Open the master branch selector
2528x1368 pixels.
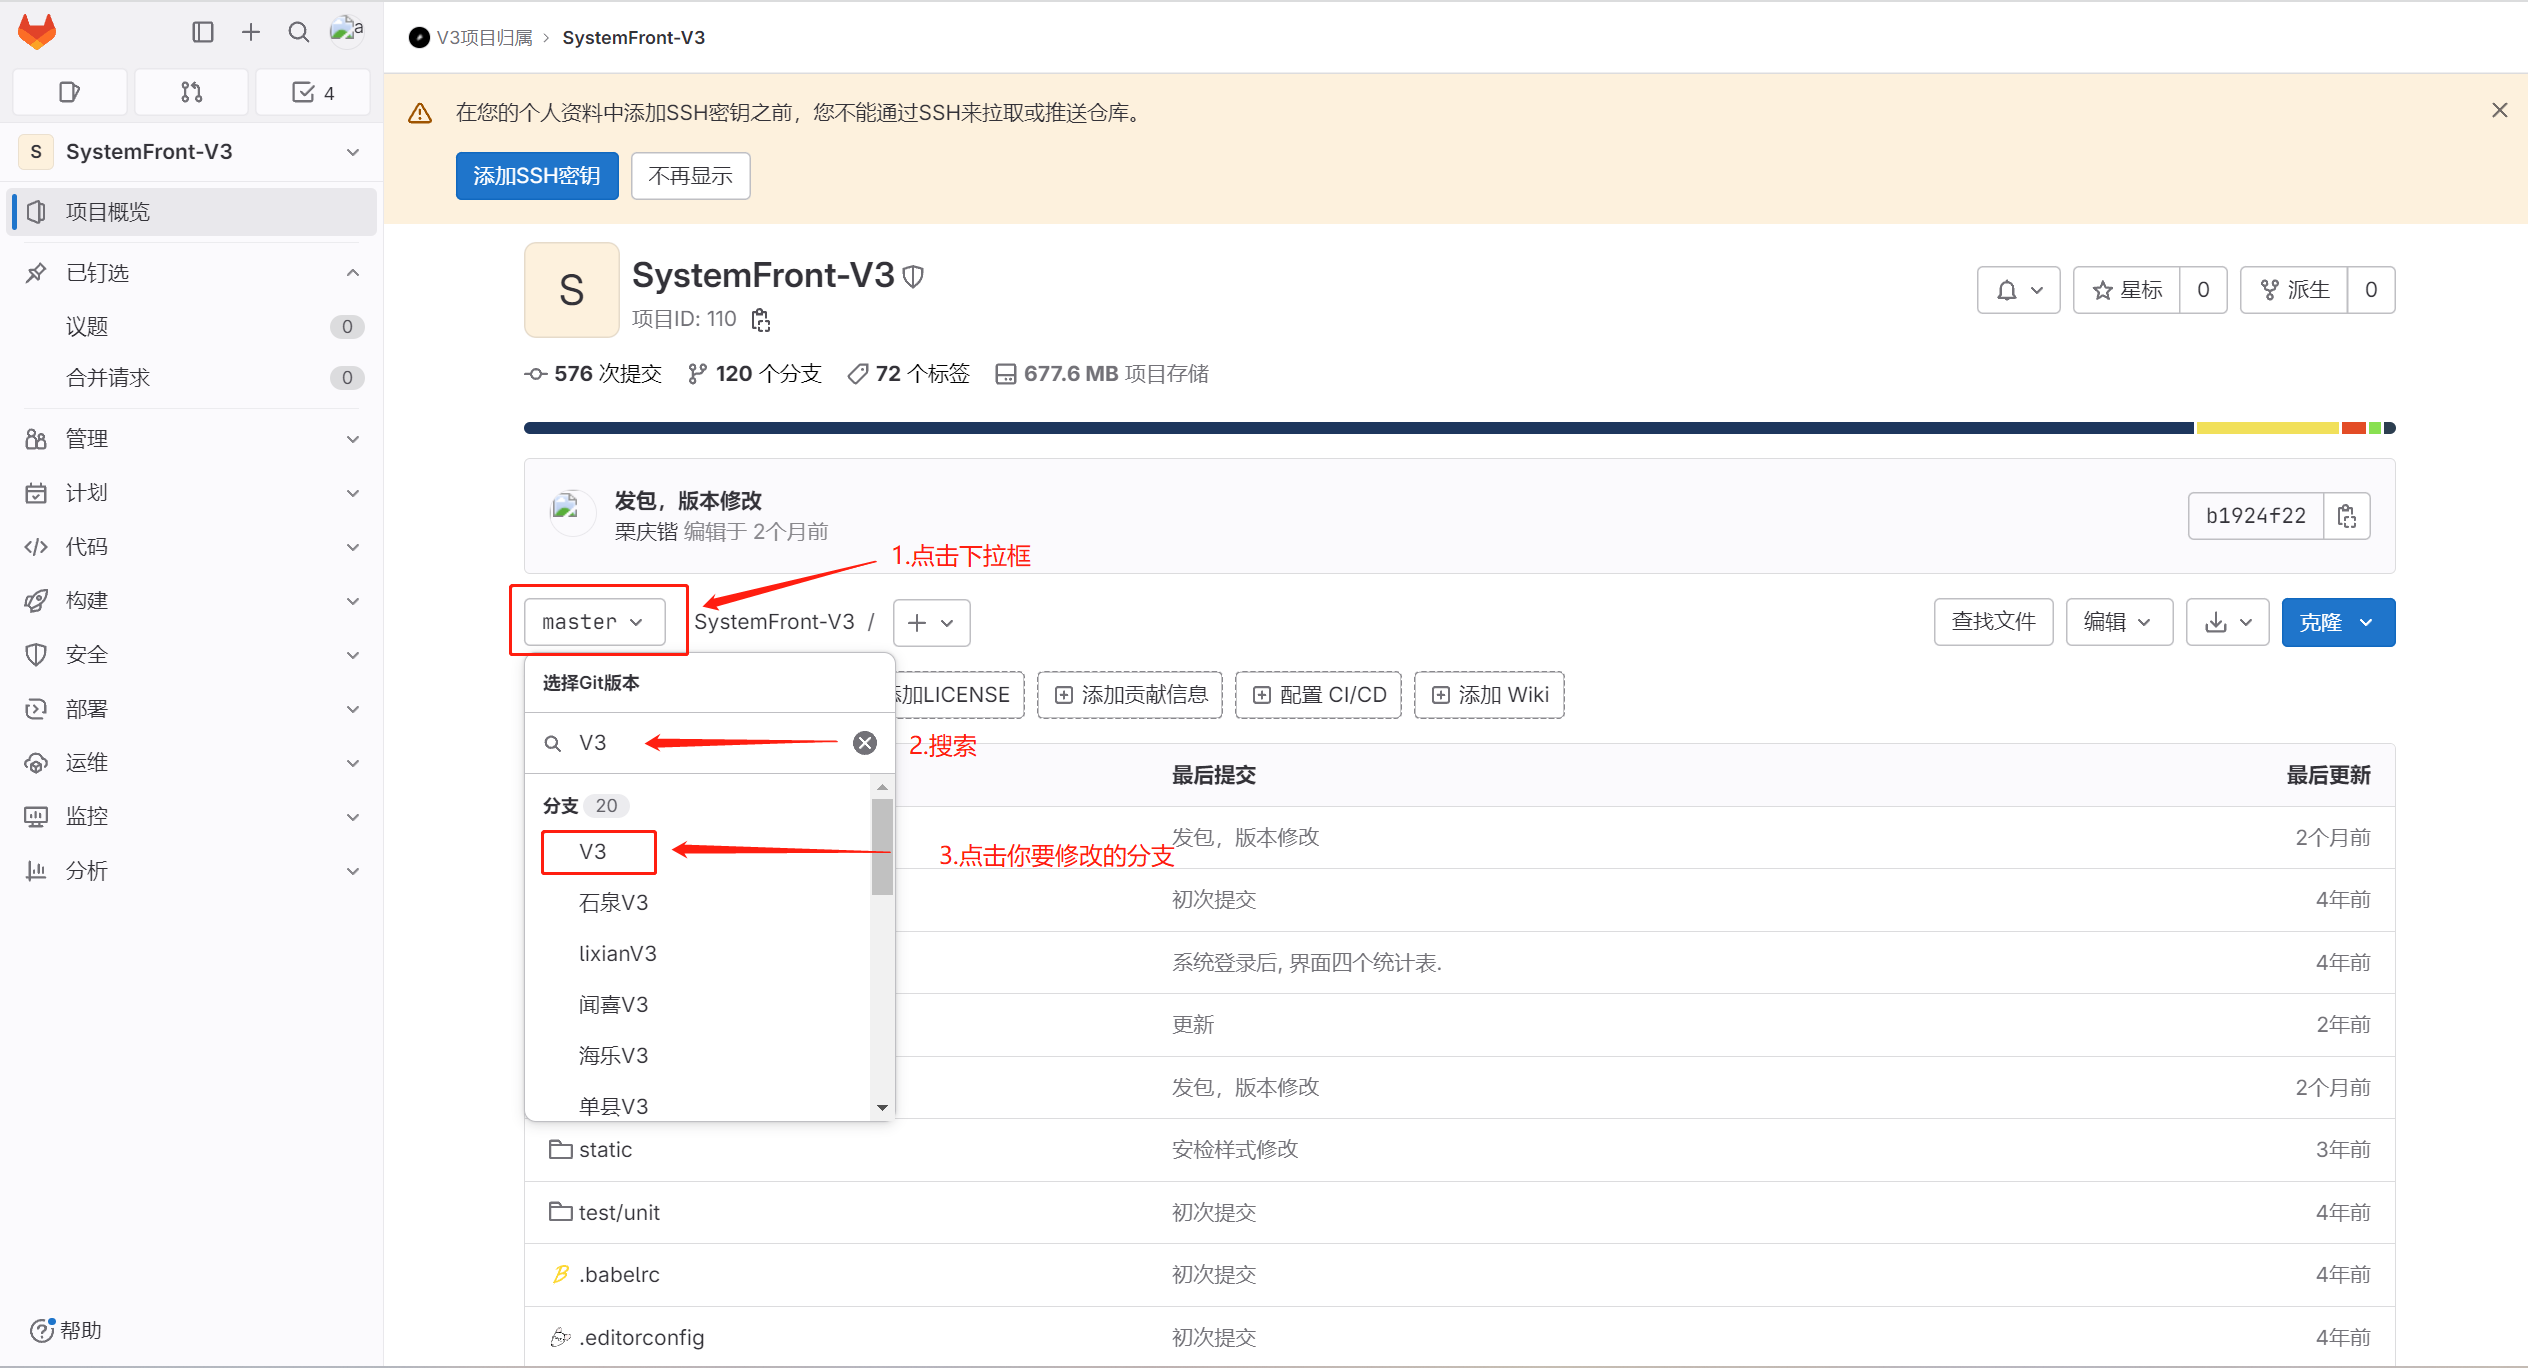click(594, 622)
